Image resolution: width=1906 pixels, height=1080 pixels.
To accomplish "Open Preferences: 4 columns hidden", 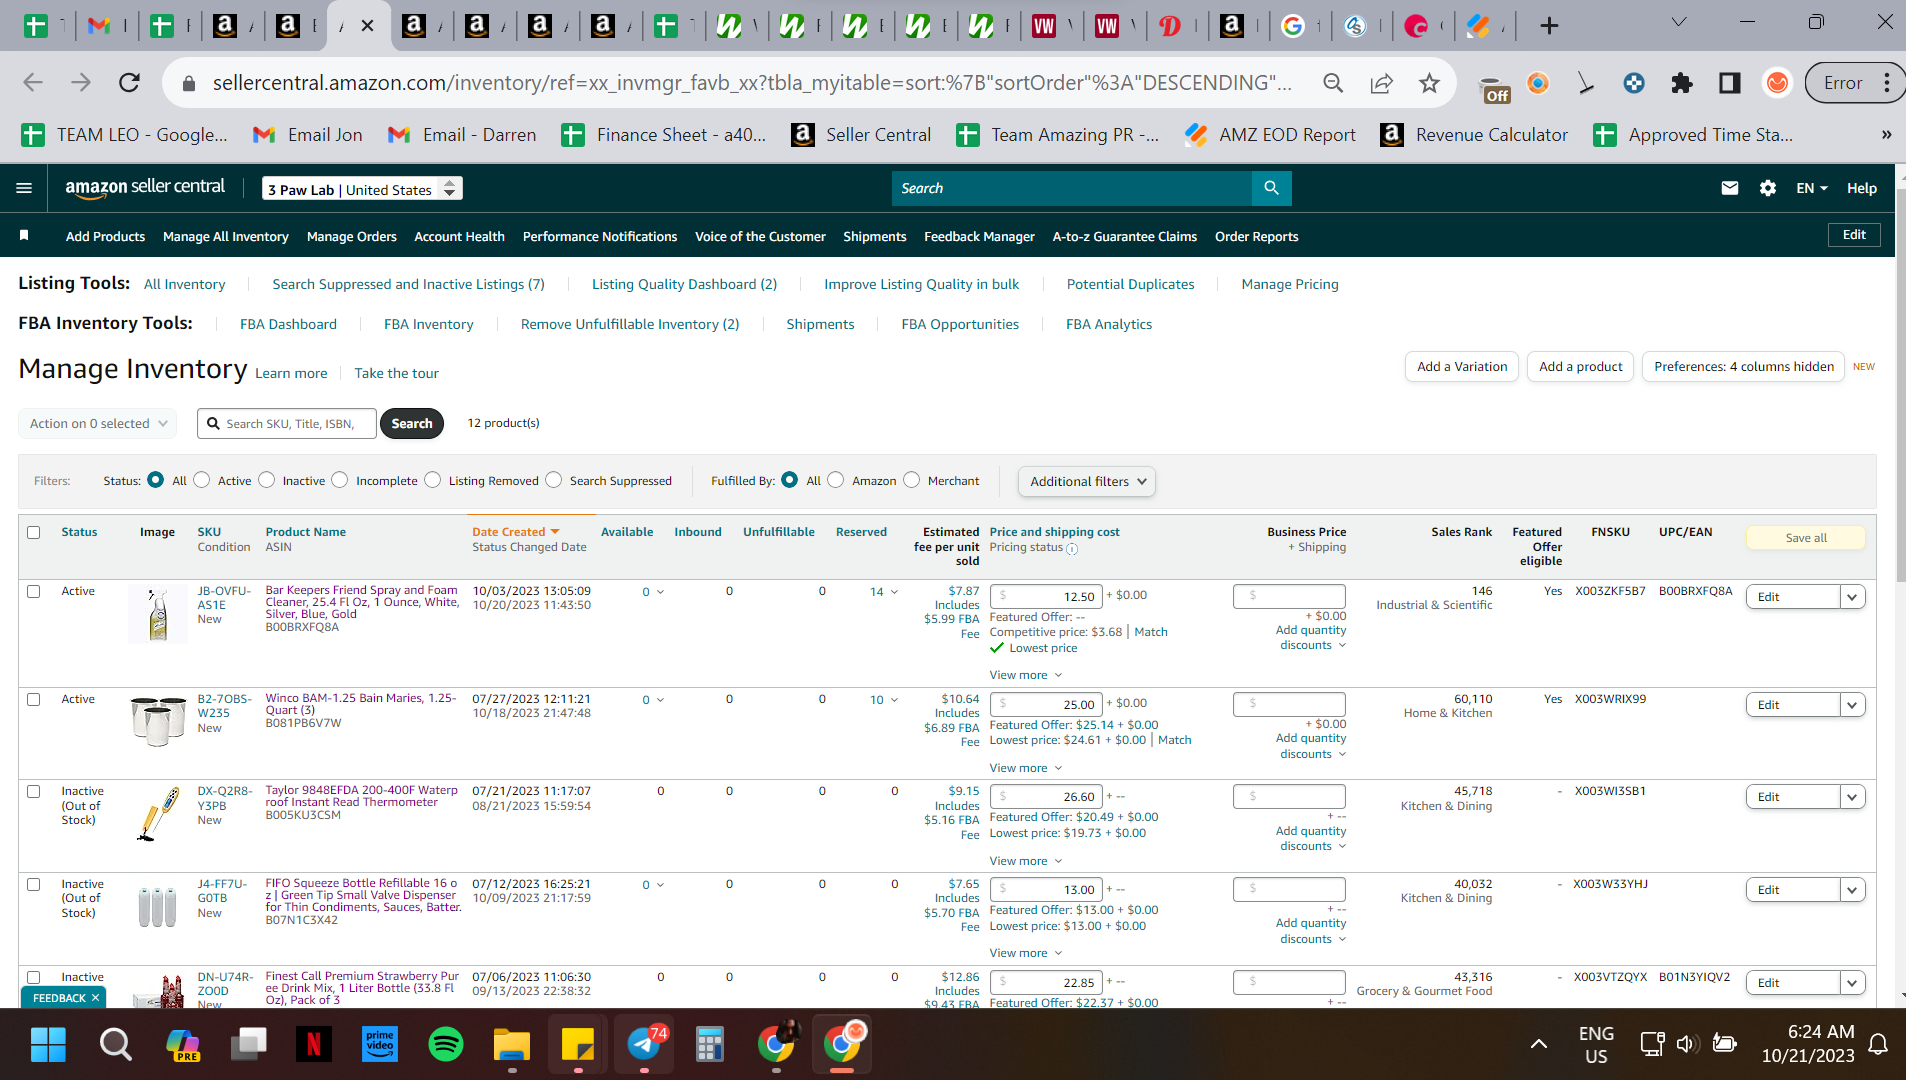I will pos(1744,367).
